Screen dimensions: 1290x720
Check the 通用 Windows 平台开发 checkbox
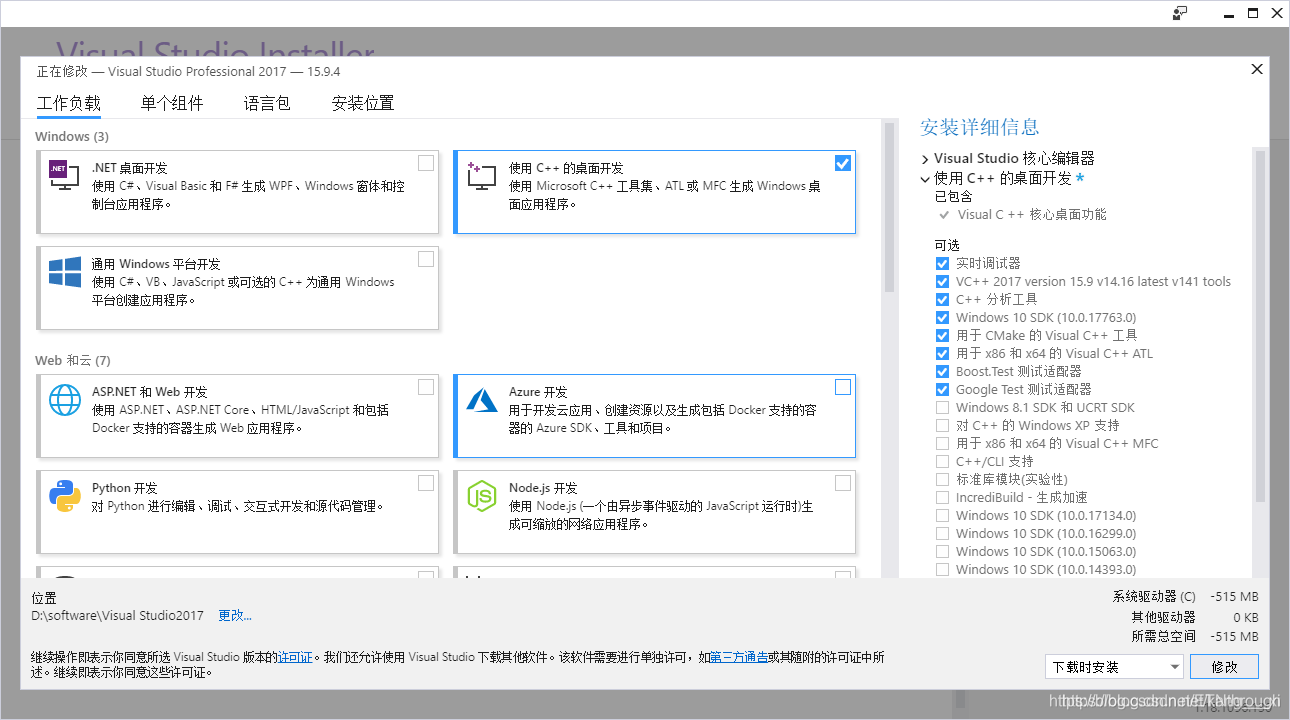[426, 259]
